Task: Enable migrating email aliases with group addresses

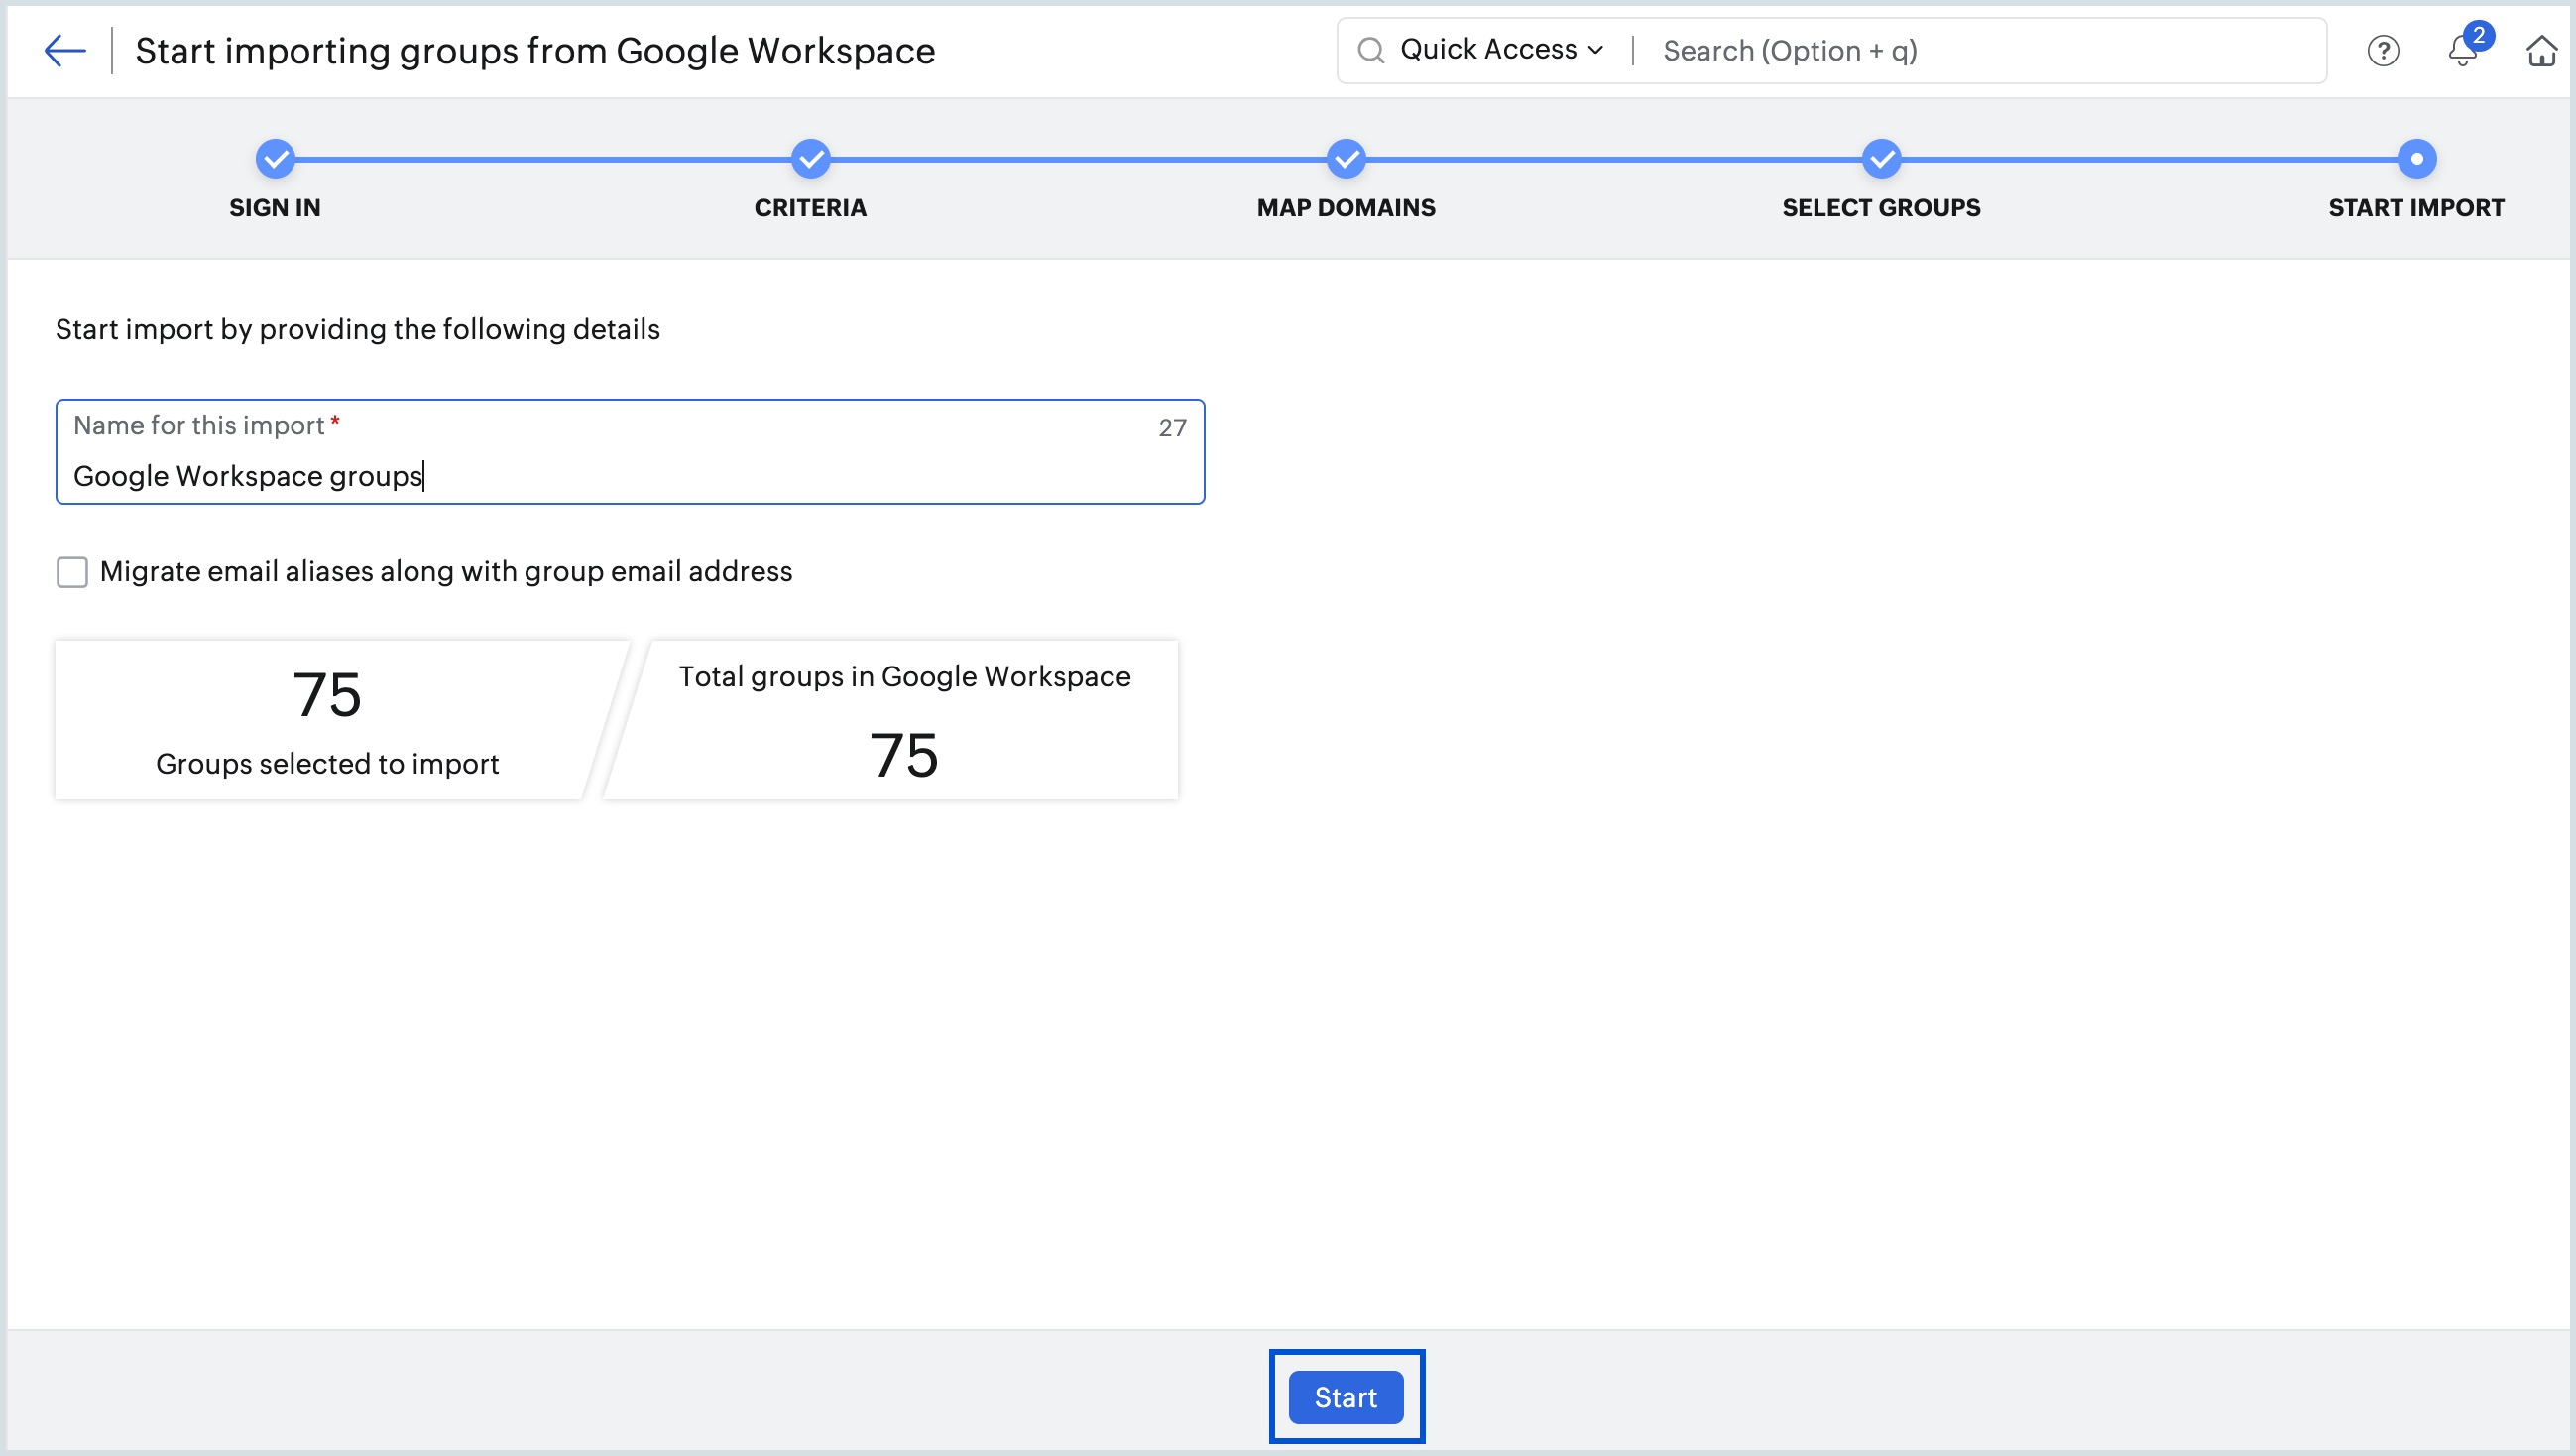Action: tap(71, 571)
